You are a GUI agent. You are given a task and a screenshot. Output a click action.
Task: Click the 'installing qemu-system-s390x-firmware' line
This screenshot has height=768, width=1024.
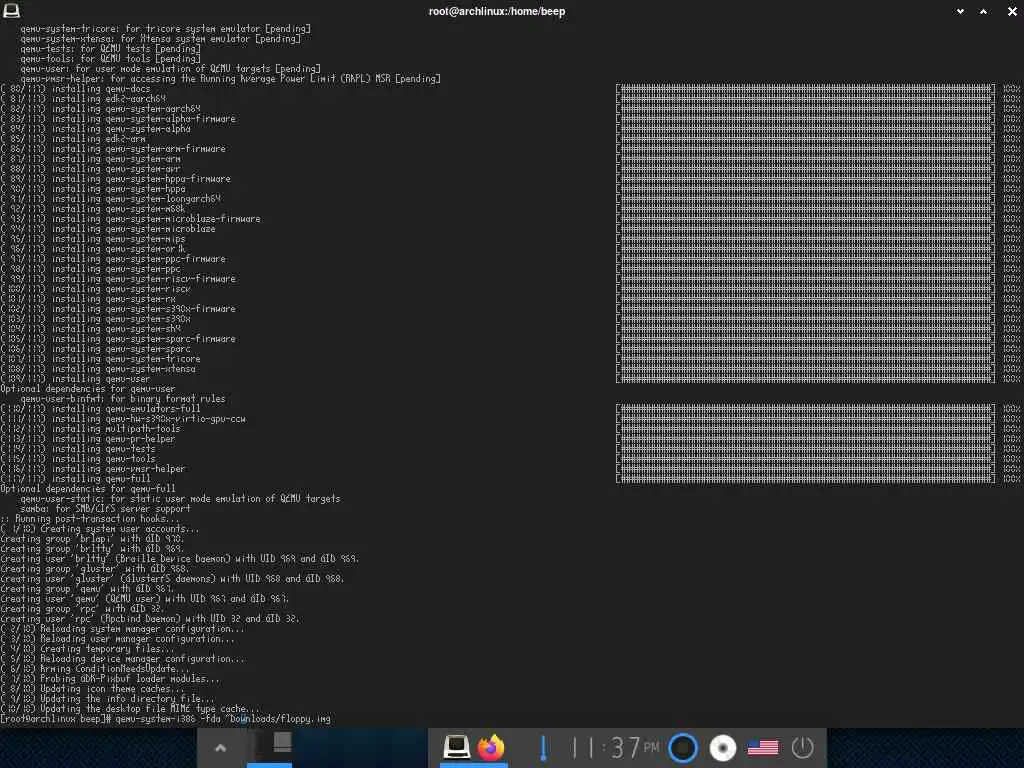(x=118, y=309)
